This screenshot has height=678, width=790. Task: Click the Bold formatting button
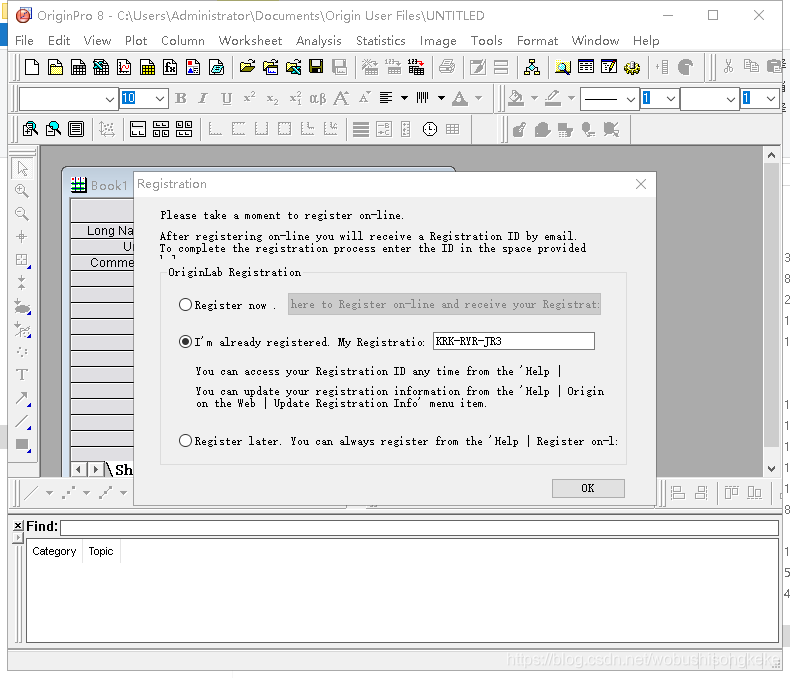[x=180, y=98]
